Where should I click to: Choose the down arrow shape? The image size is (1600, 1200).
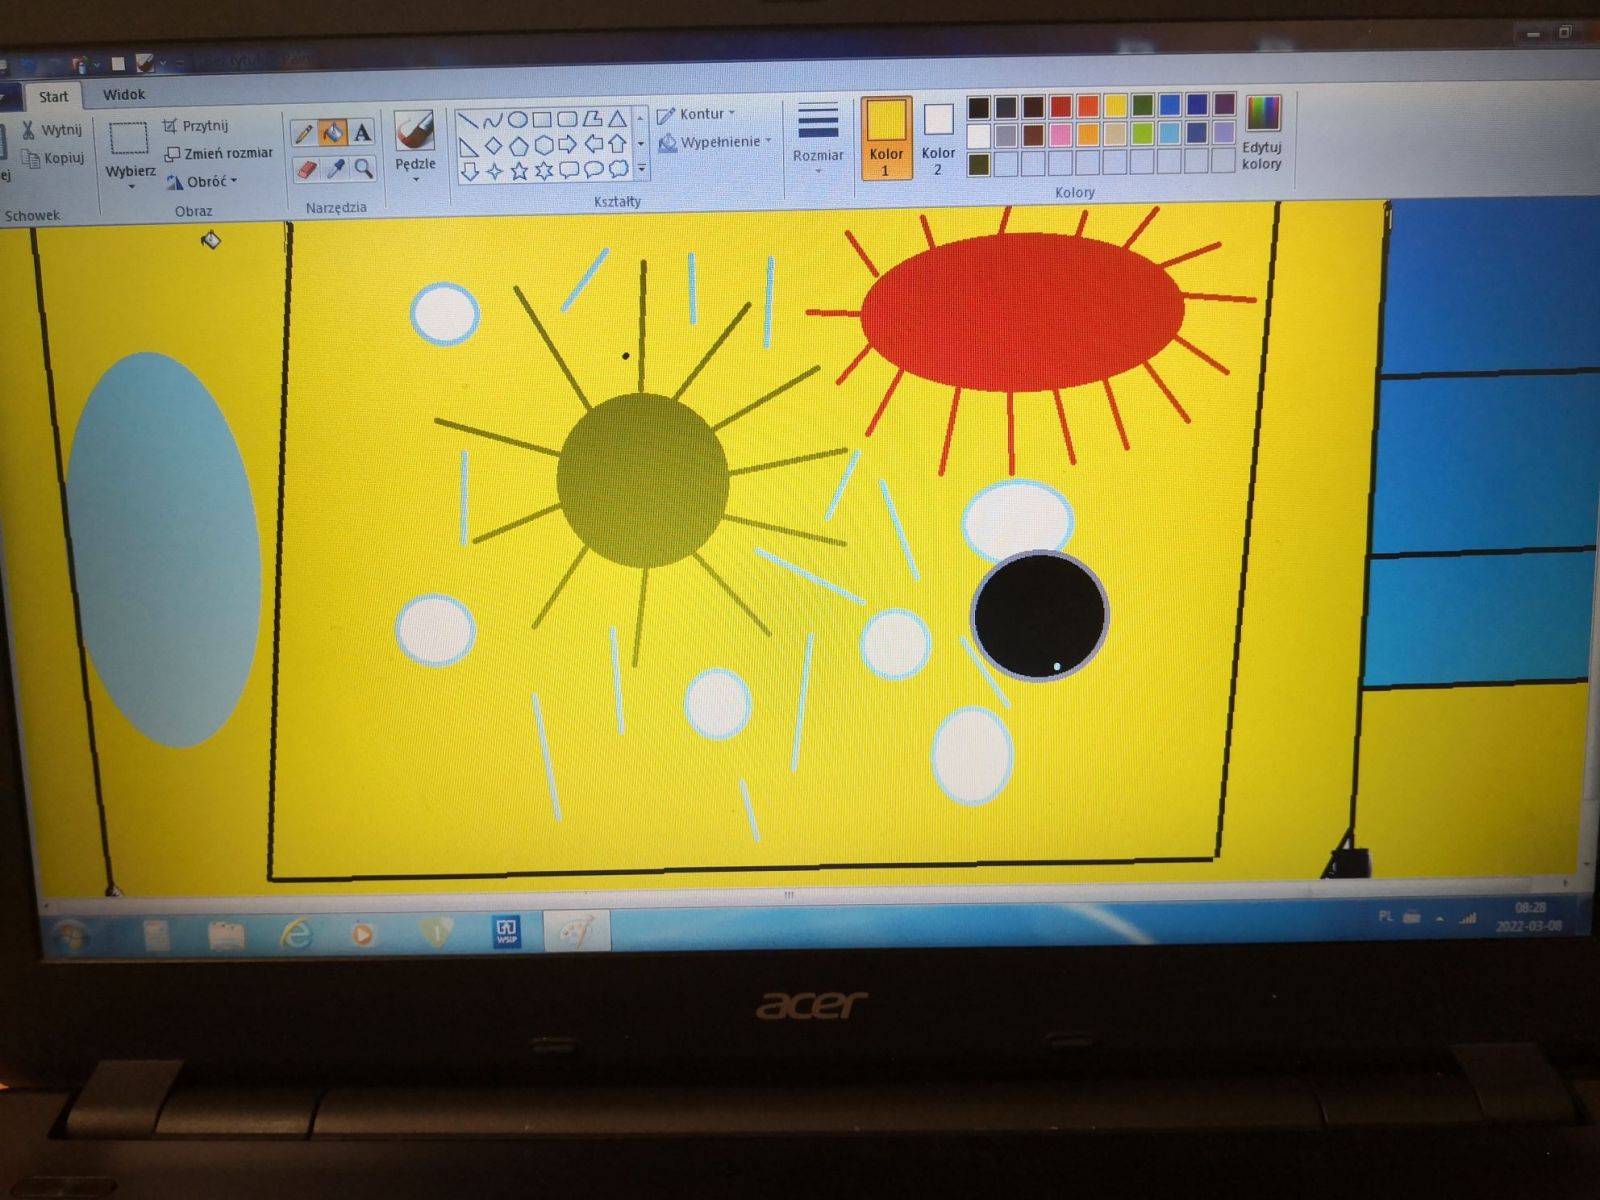[469, 172]
